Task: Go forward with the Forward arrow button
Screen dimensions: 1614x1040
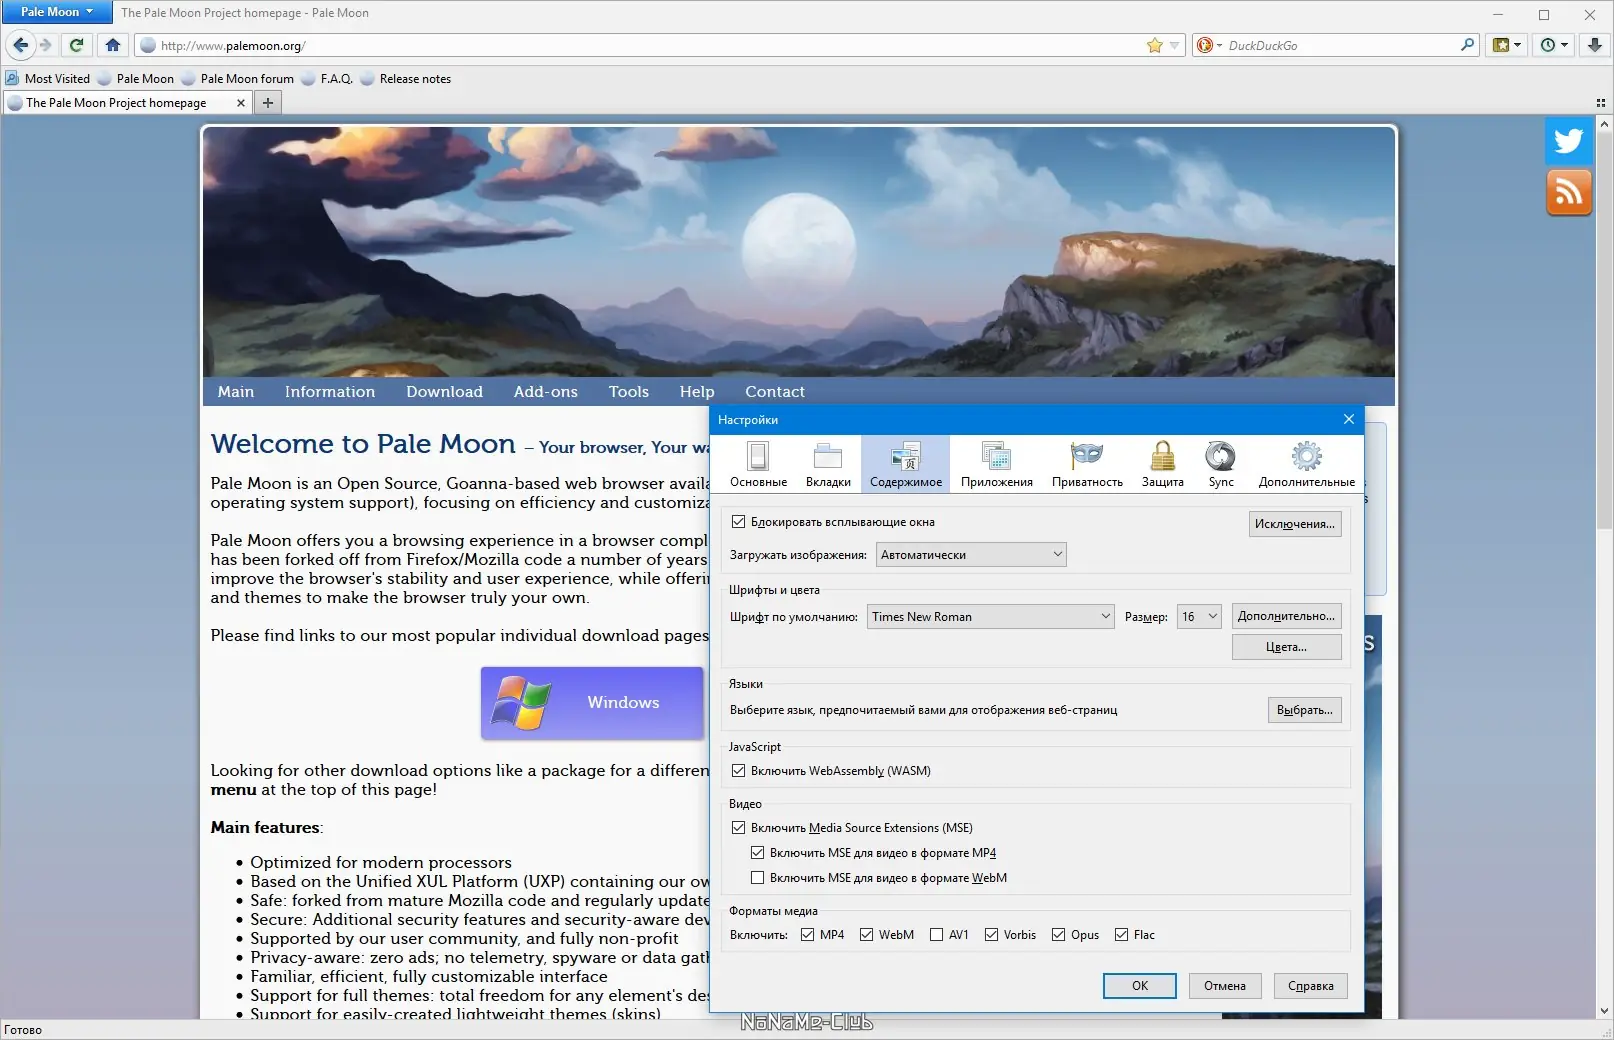Action: (x=45, y=45)
